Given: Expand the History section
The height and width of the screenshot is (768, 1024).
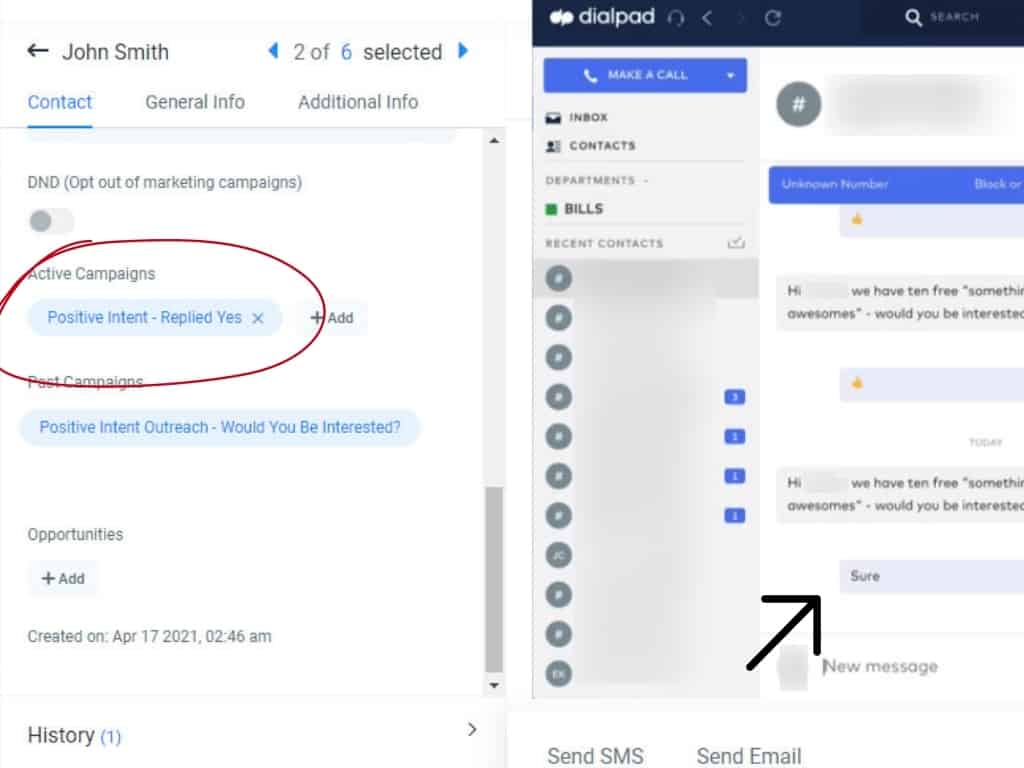Looking at the screenshot, I should coord(472,730).
